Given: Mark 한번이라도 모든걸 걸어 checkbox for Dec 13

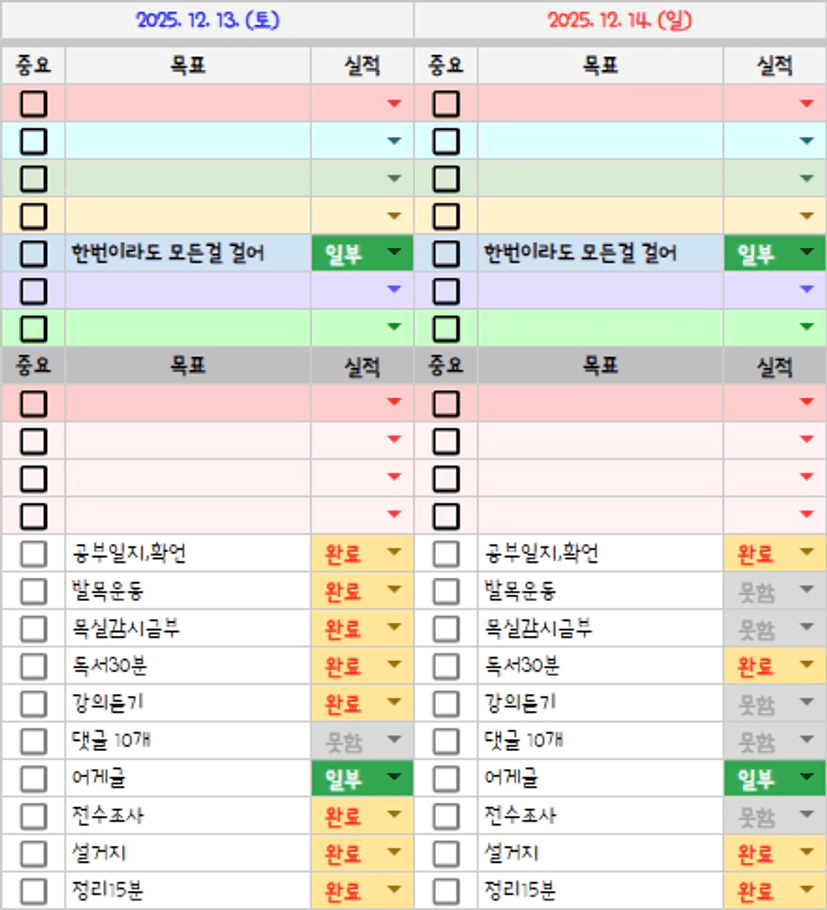Looking at the screenshot, I should coord(33,254).
